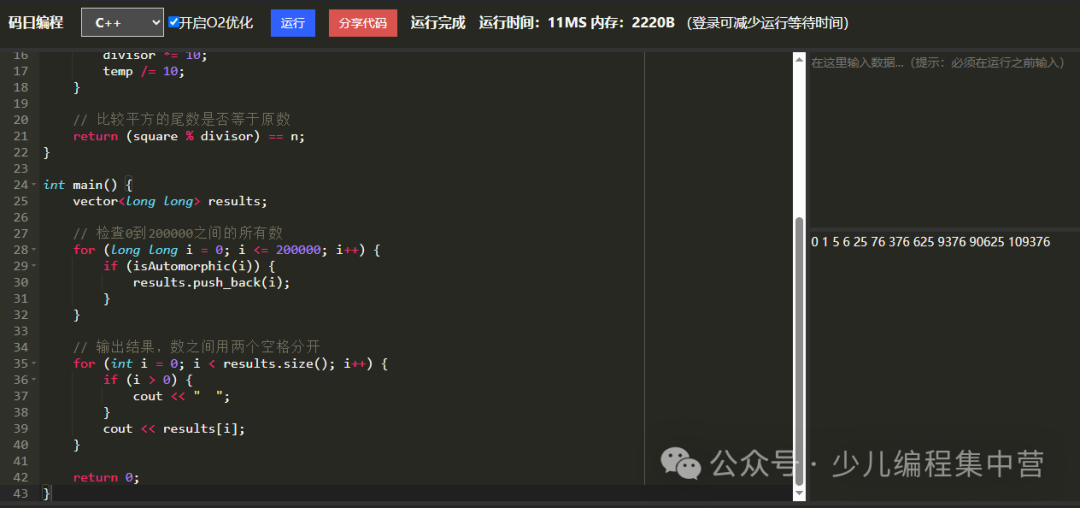Click line number 33 in the gutter
The height and width of the screenshot is (508, 1080).
pos(20,331)
